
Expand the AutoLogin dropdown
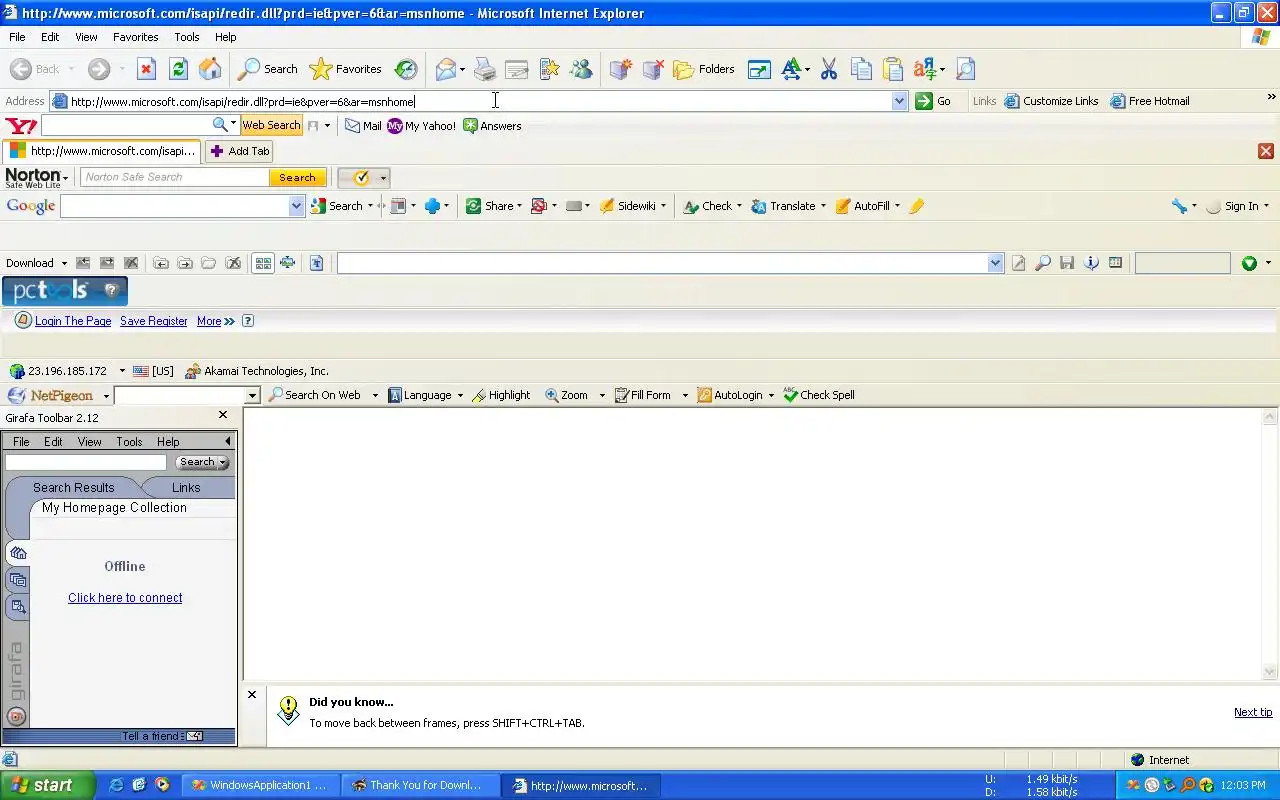(771, 395)
